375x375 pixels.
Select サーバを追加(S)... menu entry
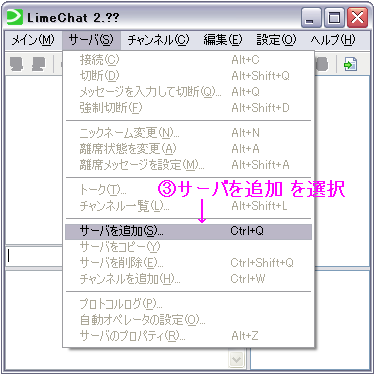(188, 231)
